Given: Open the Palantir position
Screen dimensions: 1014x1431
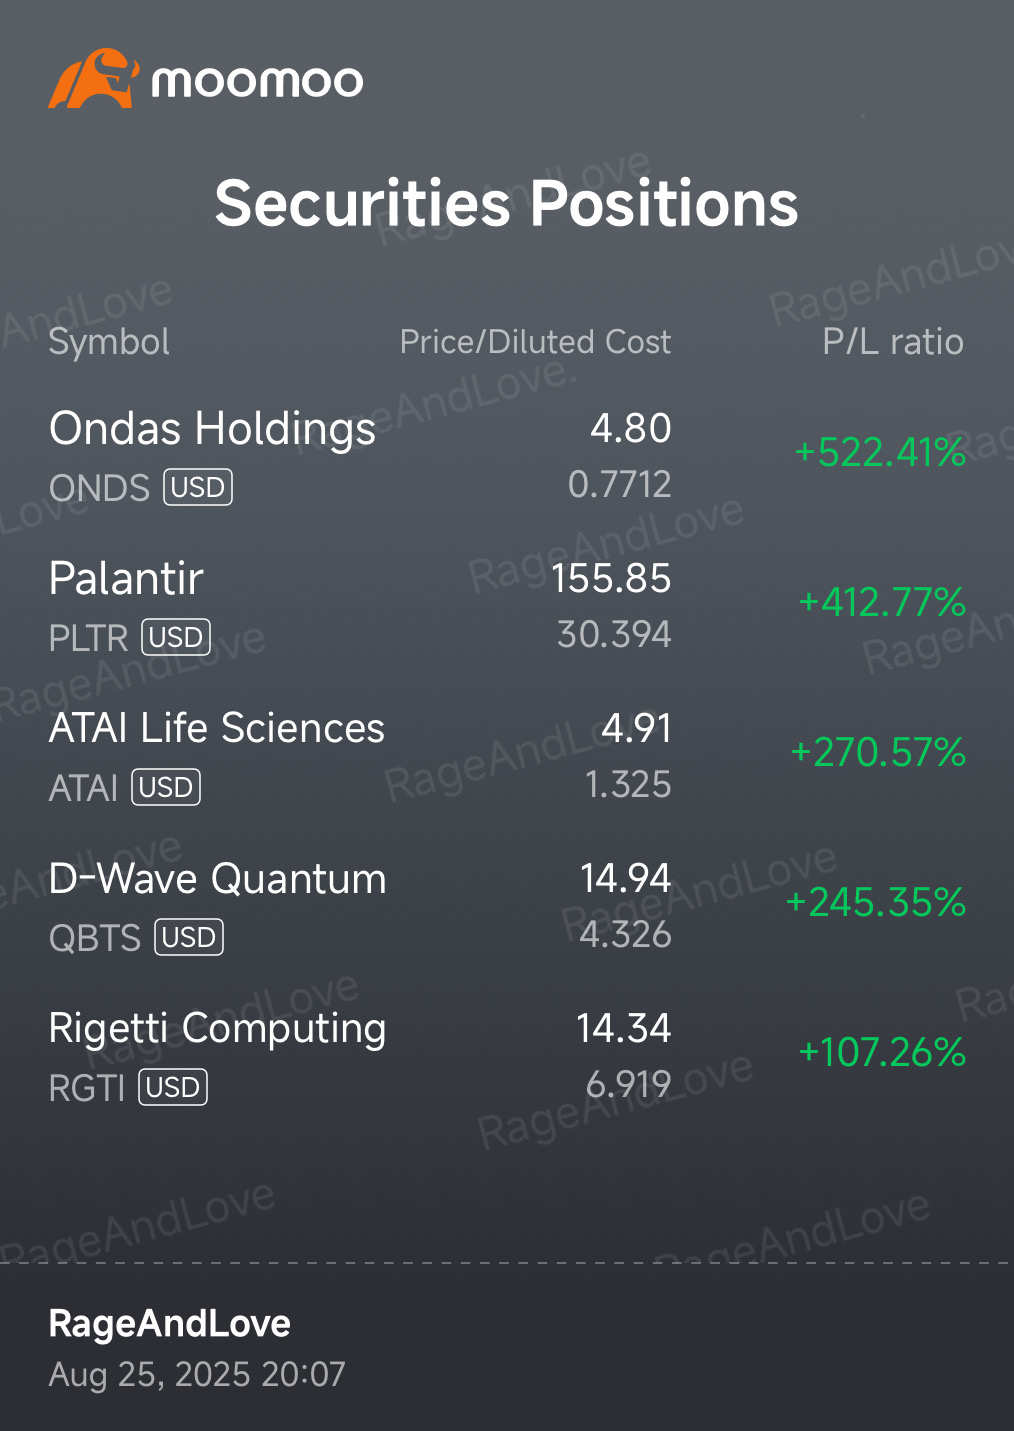Looking at the screenshot, I should 126,579.
